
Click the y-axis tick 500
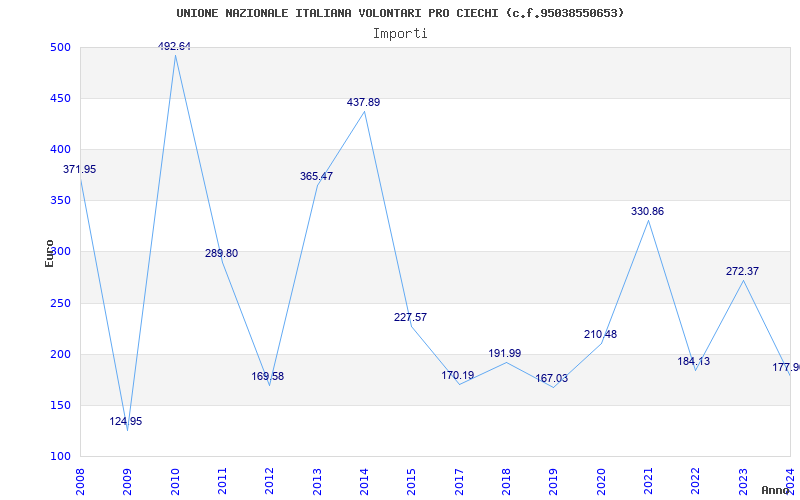click(x=59, y=47)
